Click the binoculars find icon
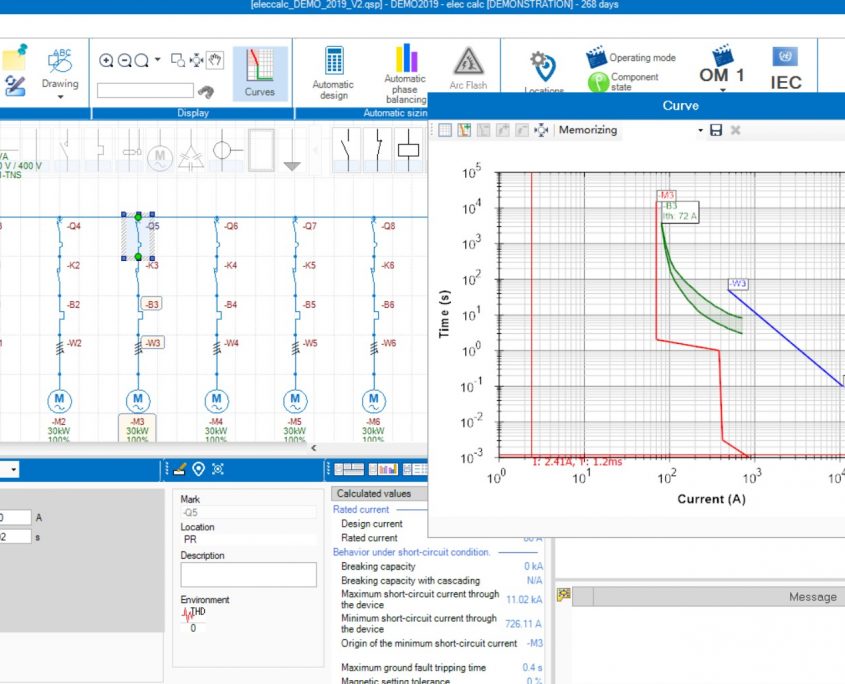The image size is (845, 684). pyautogui.click(x=206, y=92)
